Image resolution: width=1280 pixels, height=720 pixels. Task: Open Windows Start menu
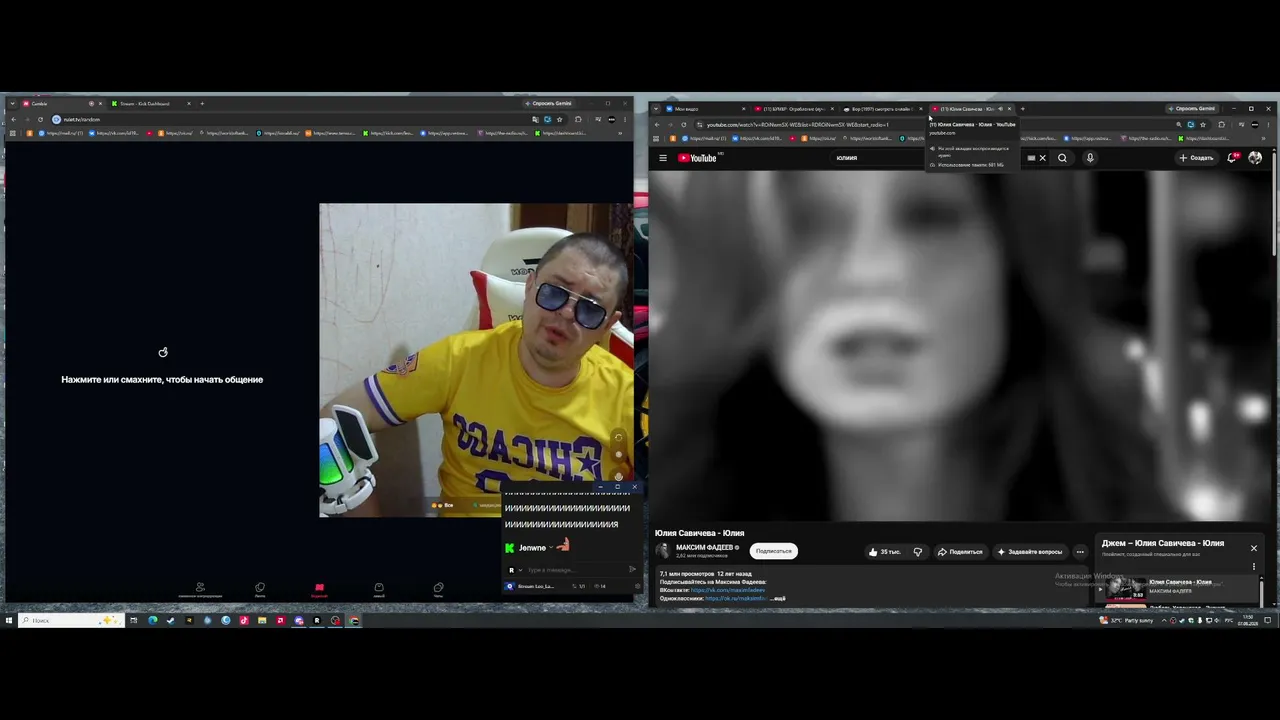pyautogui.click(x=9, y=620)
